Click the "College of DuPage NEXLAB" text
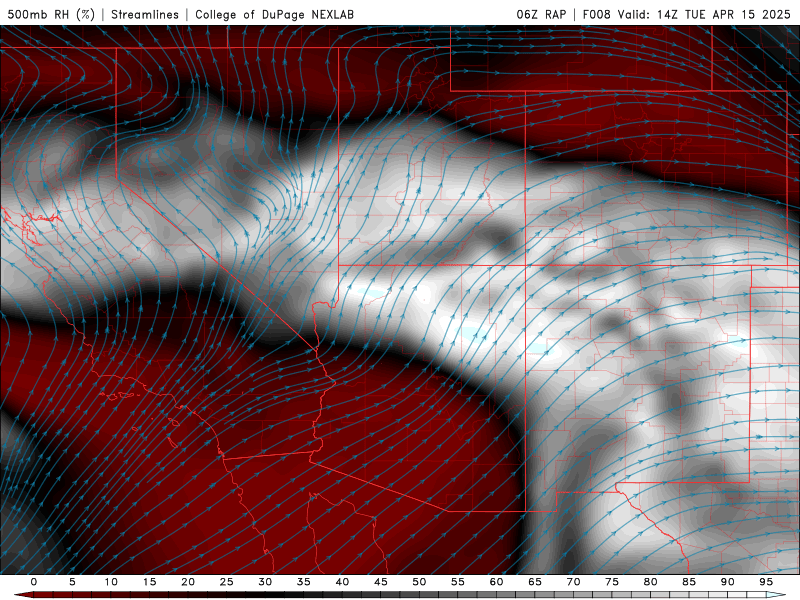The width and height of the screenshot is (800, 600). 274,14
